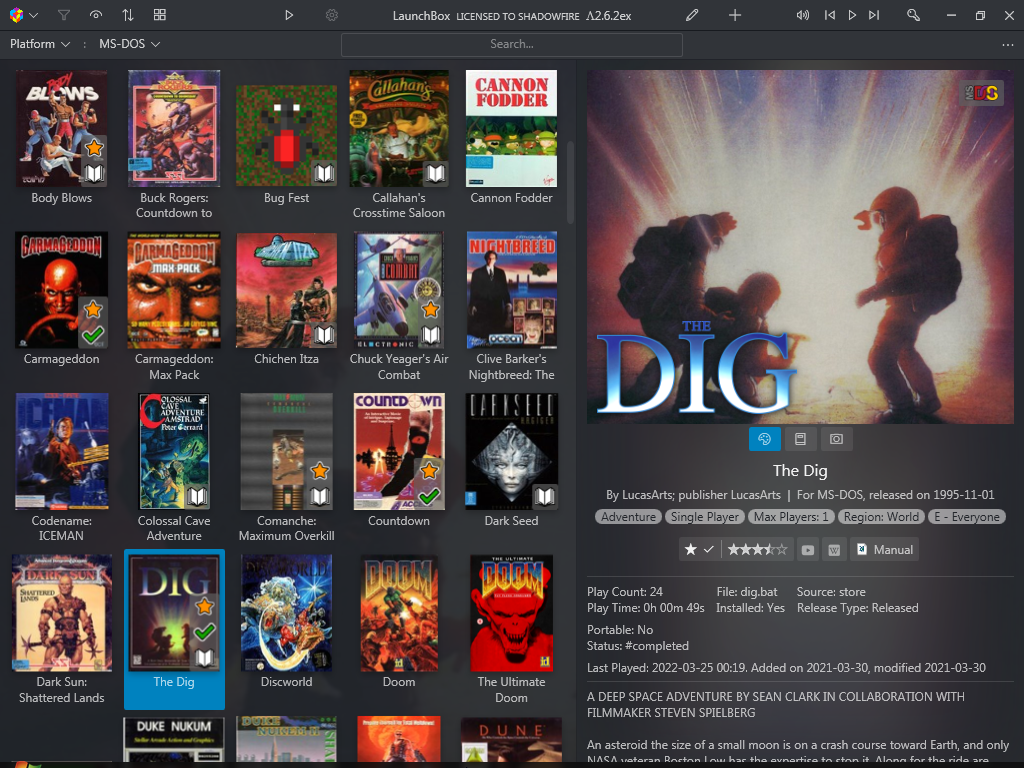Click the favorite star on Chuck Yeager's Air Combat
The height and width of the screenshot is (768, 1024).
point(430,309)
